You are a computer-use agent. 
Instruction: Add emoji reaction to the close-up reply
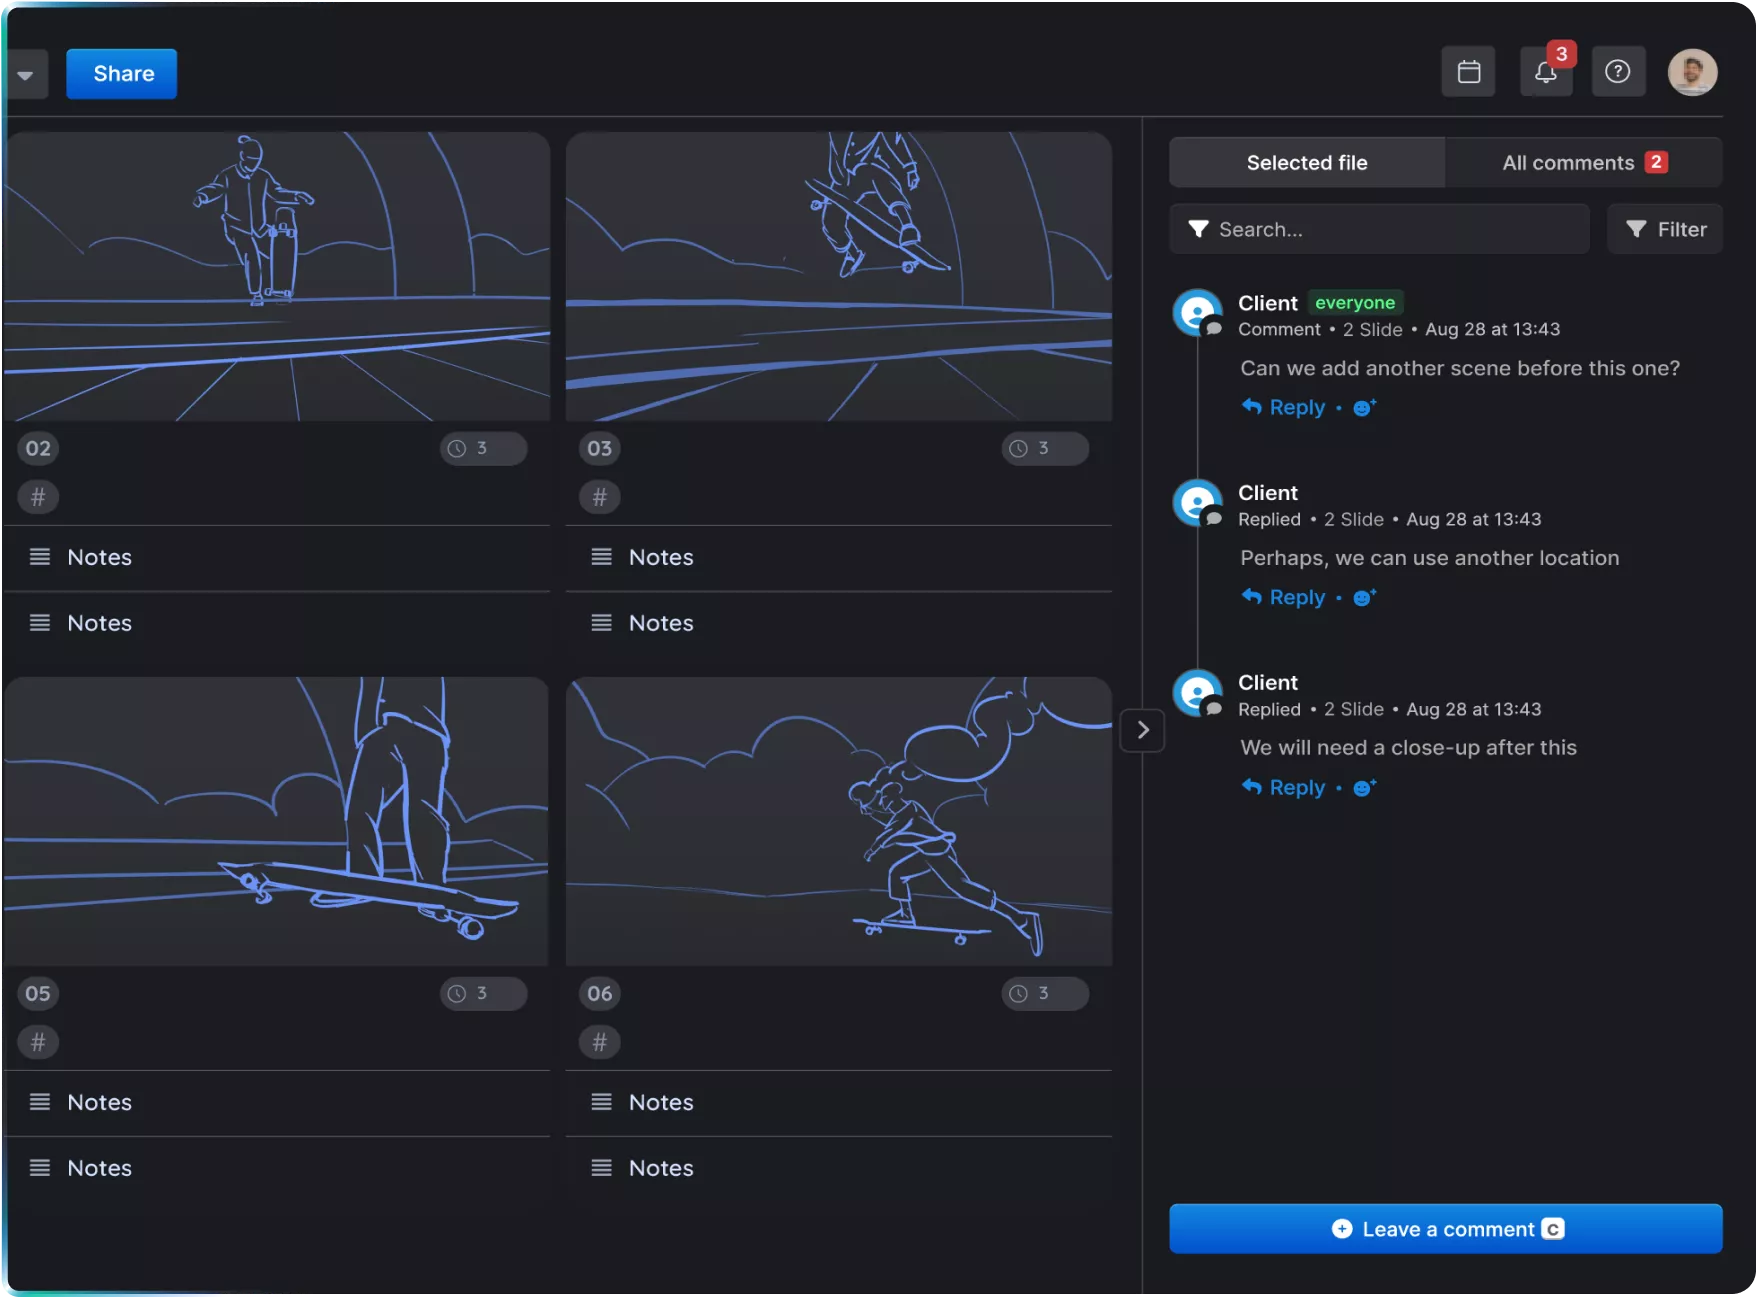pyautogui.click(x=1364, y=788)
